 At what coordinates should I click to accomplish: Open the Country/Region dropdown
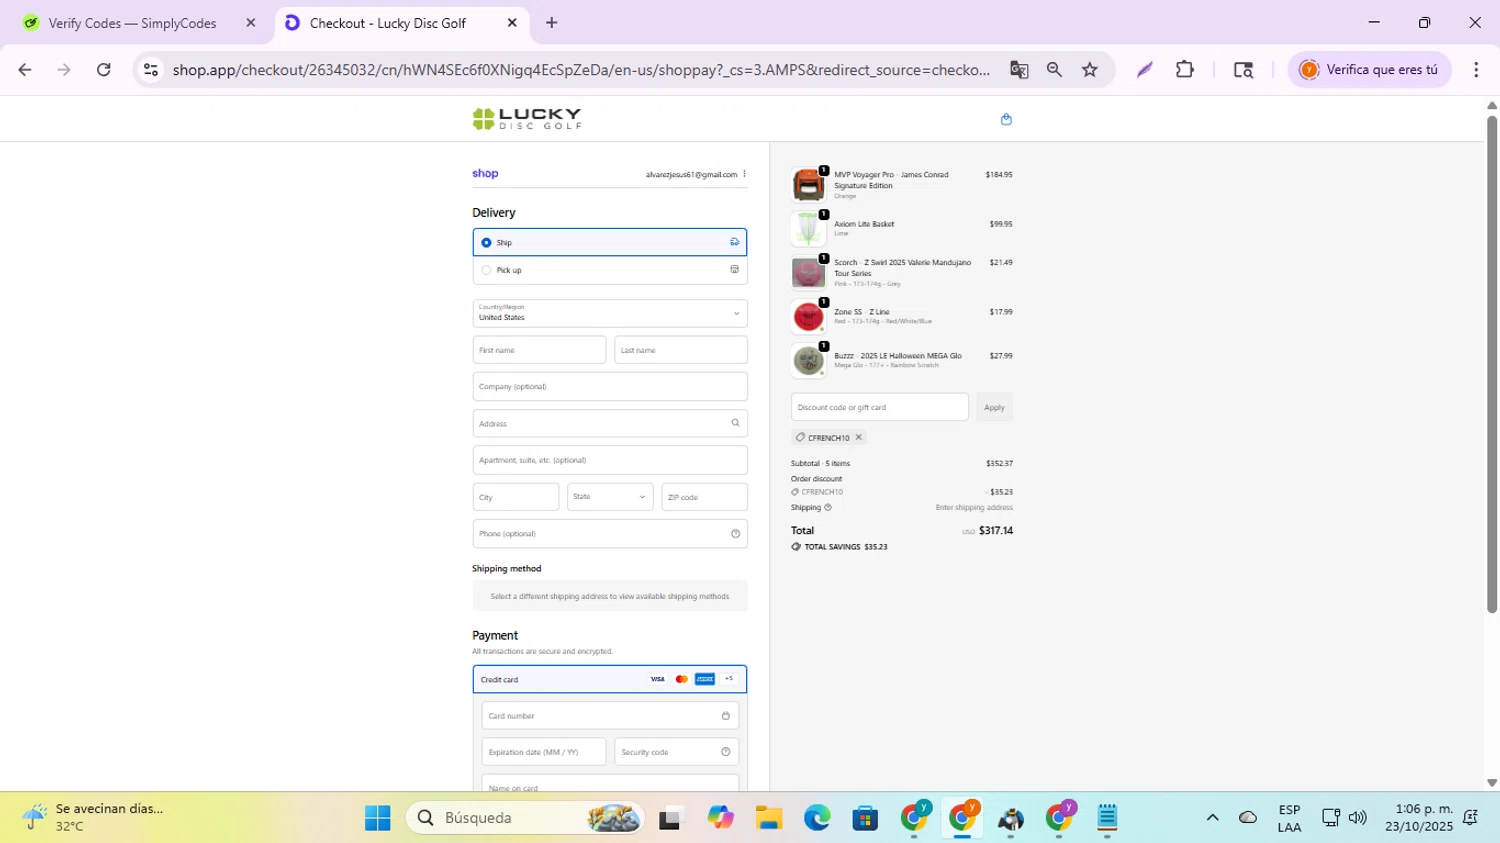(610, 313)
